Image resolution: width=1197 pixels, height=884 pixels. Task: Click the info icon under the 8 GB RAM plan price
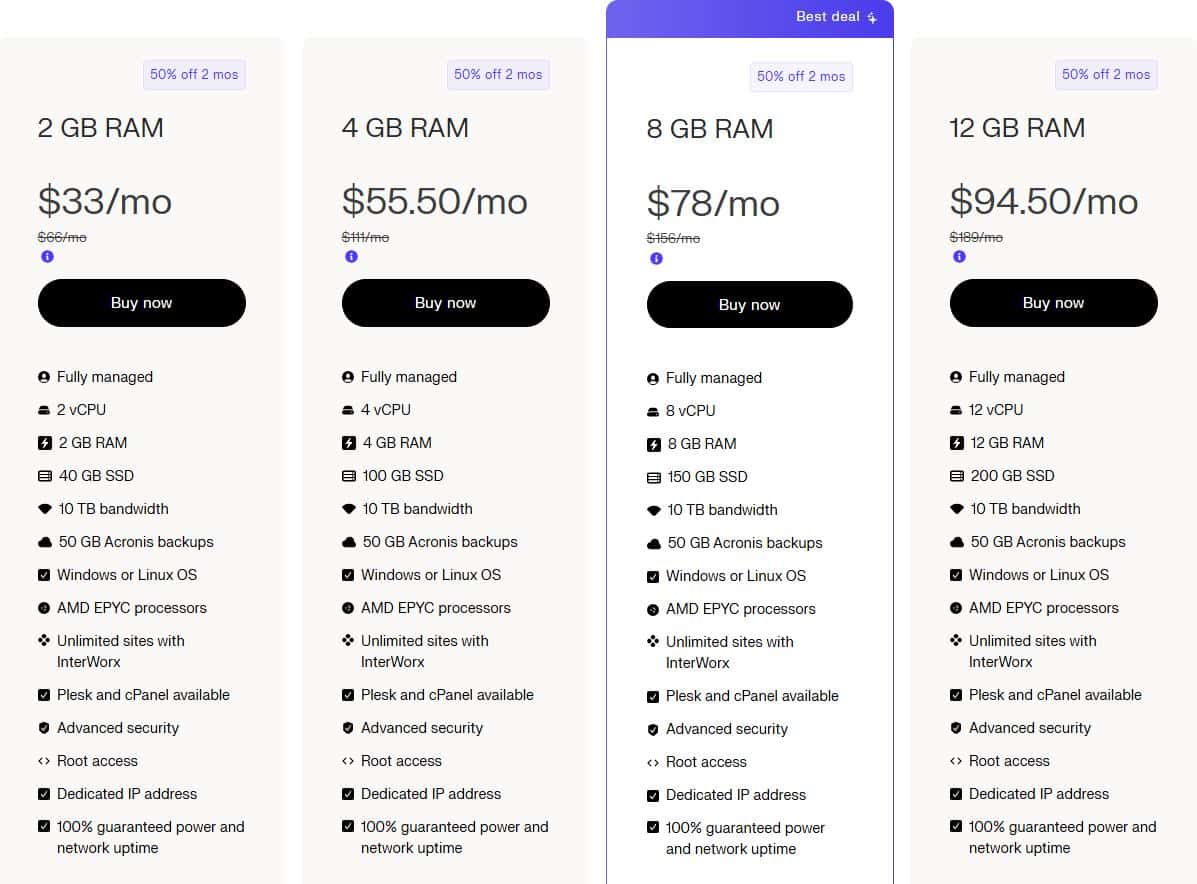(x=656, y=258)
